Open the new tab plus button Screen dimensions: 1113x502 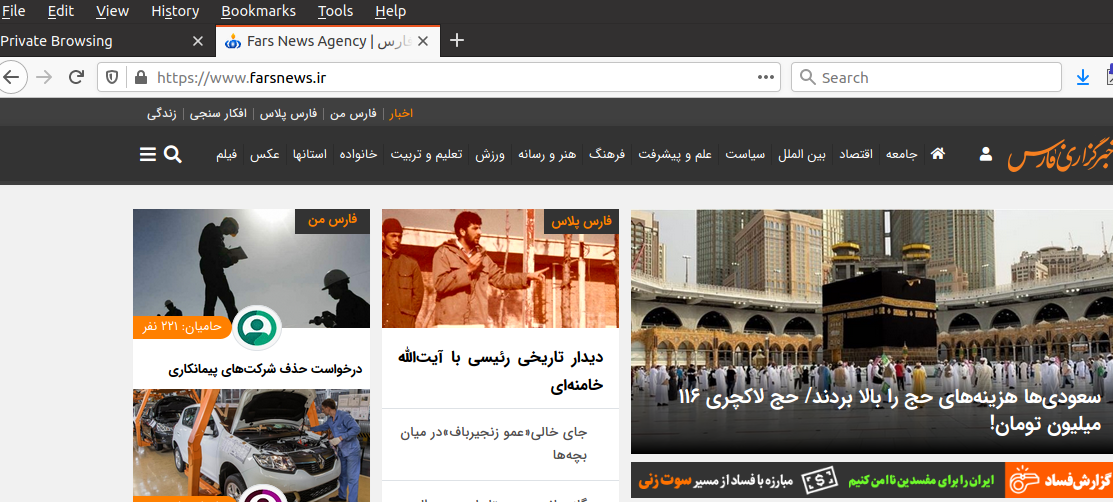457,41
